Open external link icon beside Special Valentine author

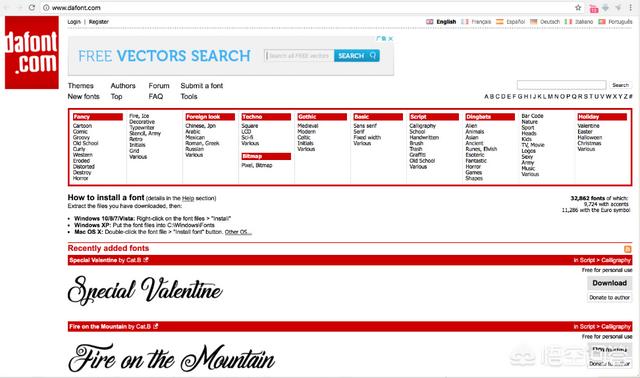[146, 260]
